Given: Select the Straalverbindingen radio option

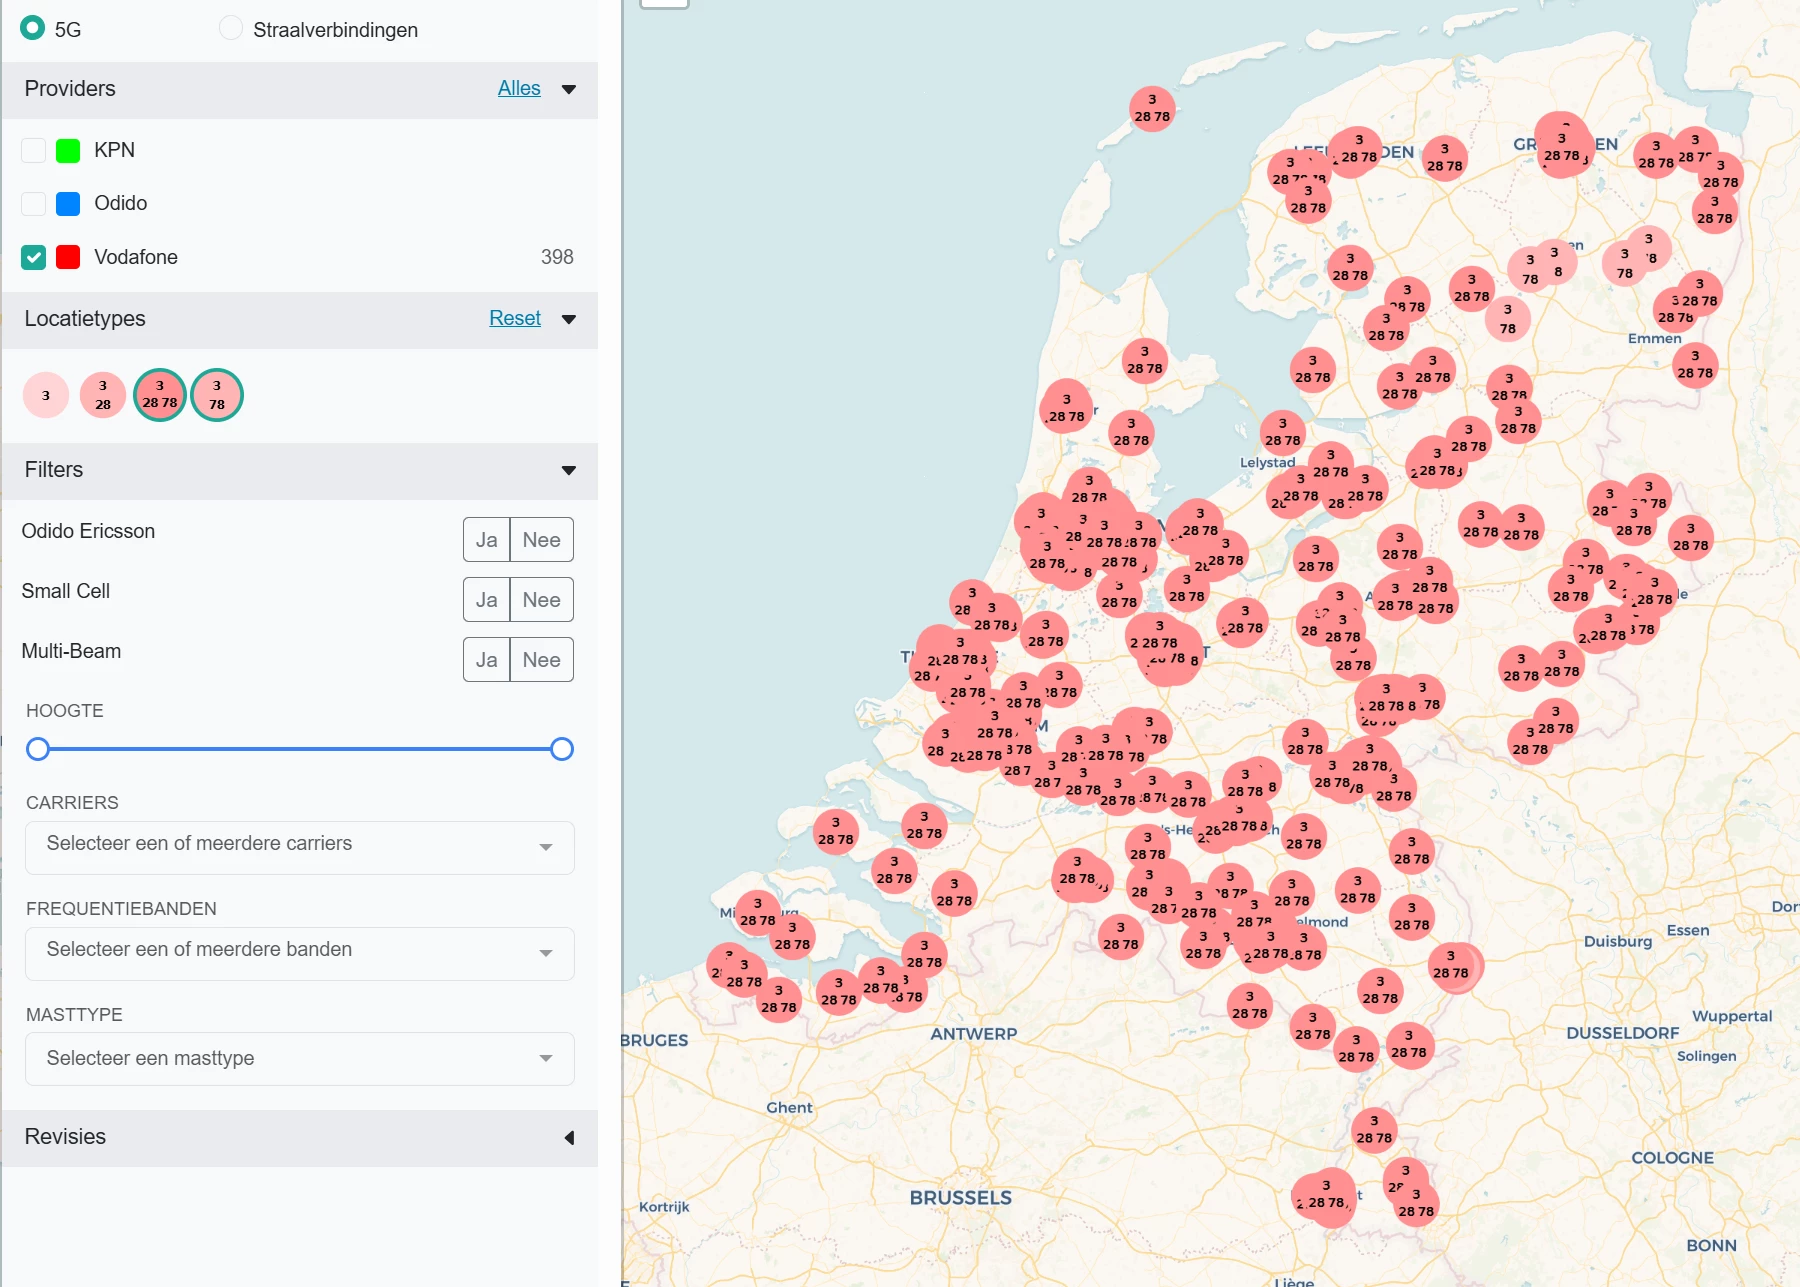Looking at the screenshot, I should click(231, 28).
